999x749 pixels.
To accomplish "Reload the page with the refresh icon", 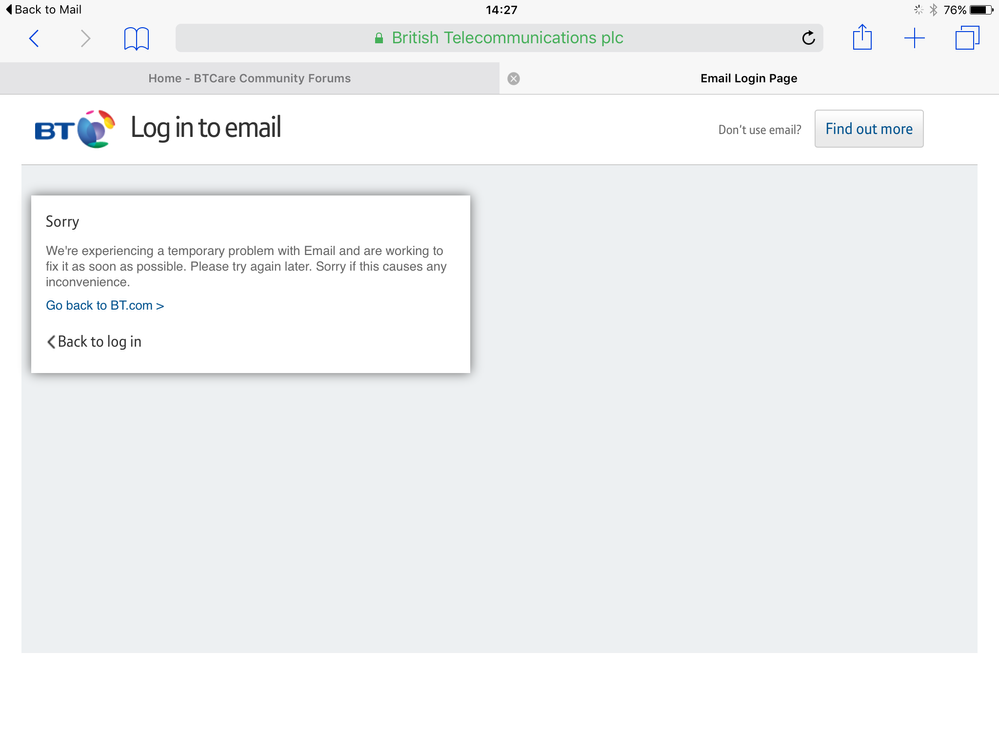I will point(808,39).
